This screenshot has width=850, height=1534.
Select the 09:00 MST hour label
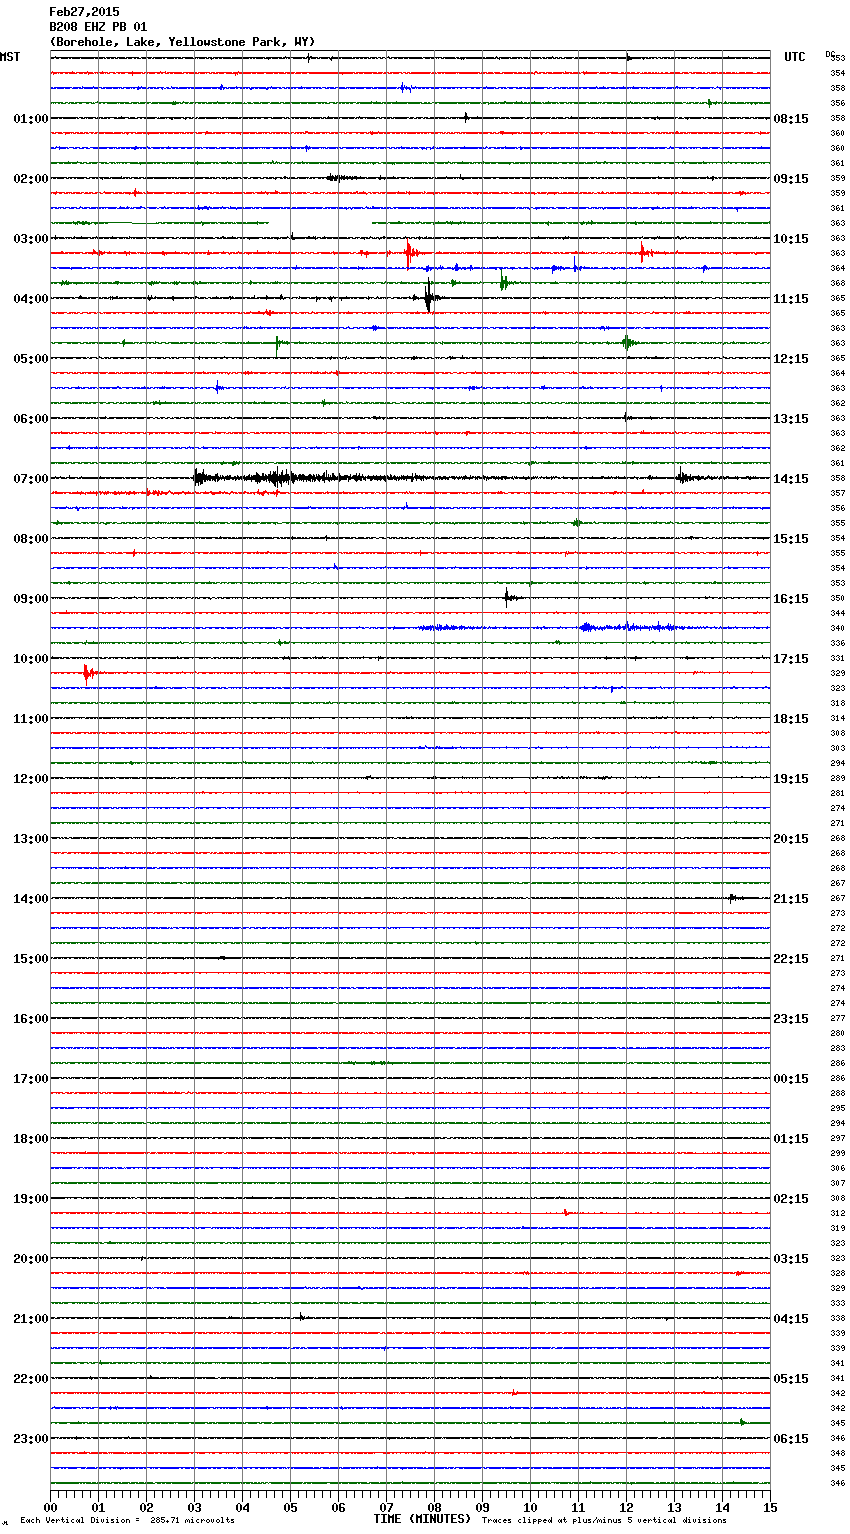click(x=31, y=598)
